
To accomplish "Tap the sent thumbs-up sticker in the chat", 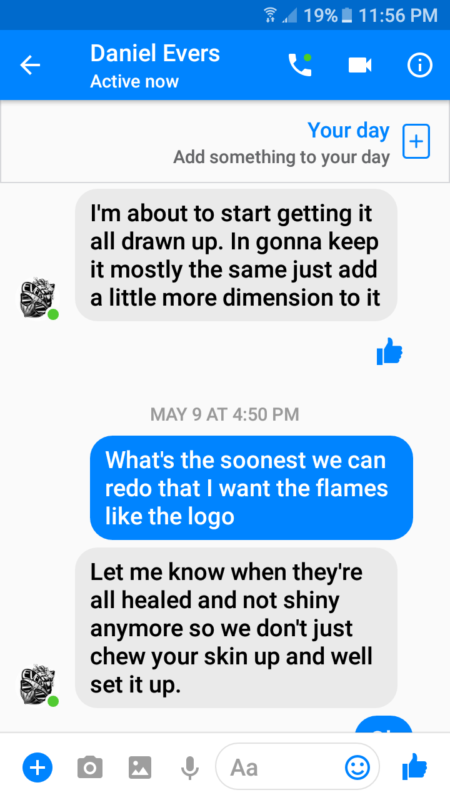I will (389, 351).
